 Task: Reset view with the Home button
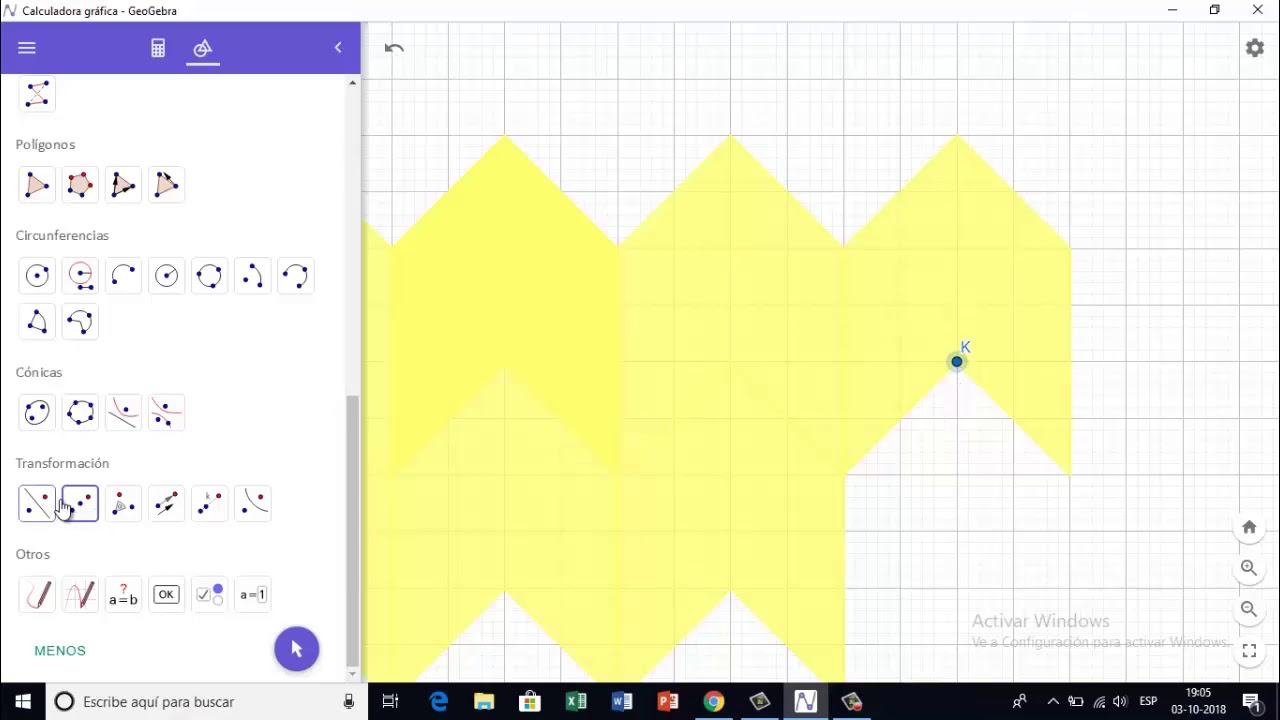pos(1249,527)
